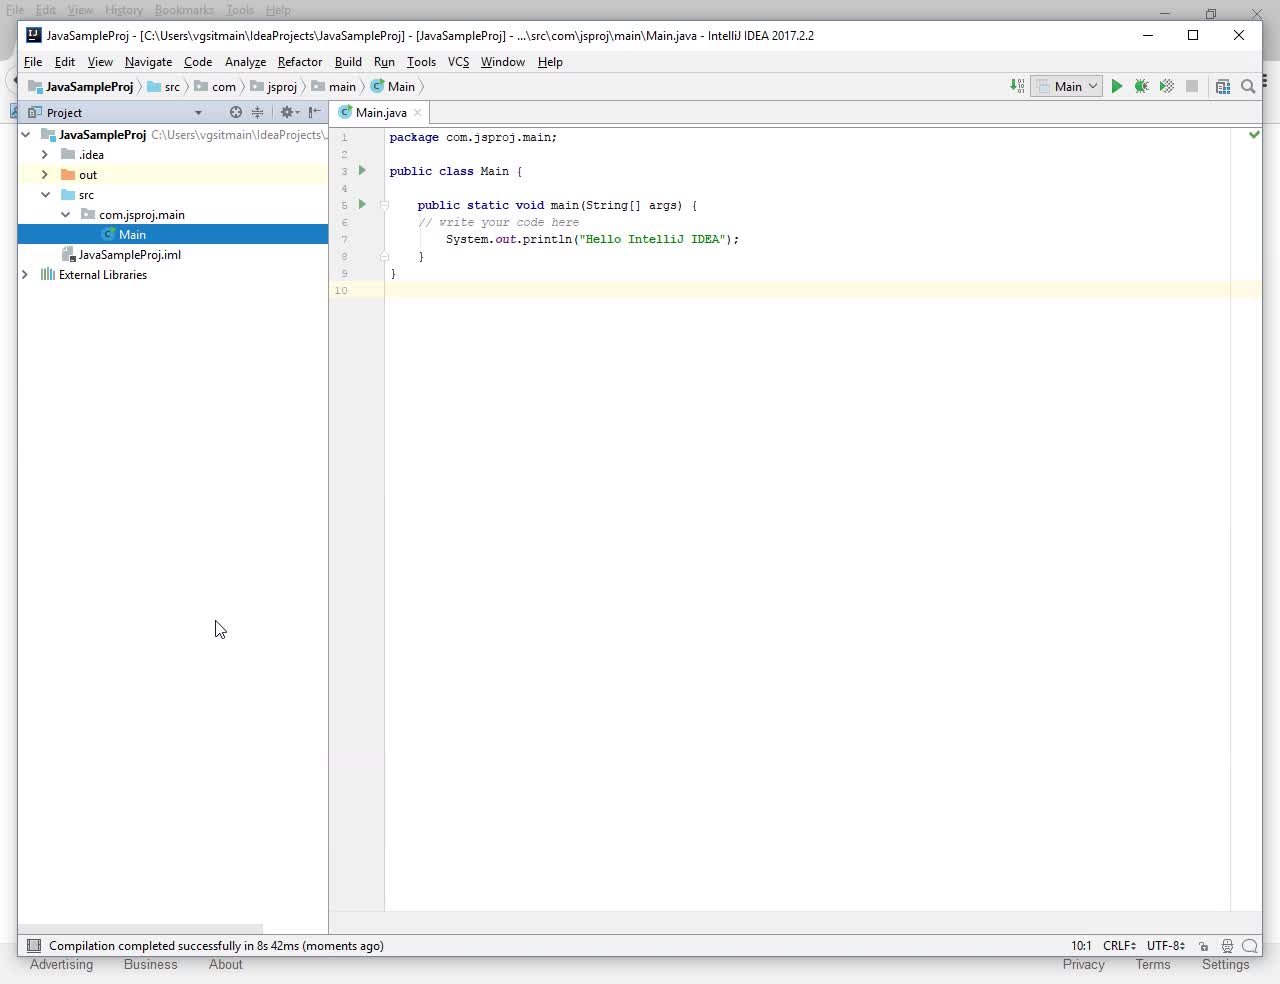Click the src breadcrumb in navigation bar
This screenshot has width=1280, height=984.
click(164, 87)
